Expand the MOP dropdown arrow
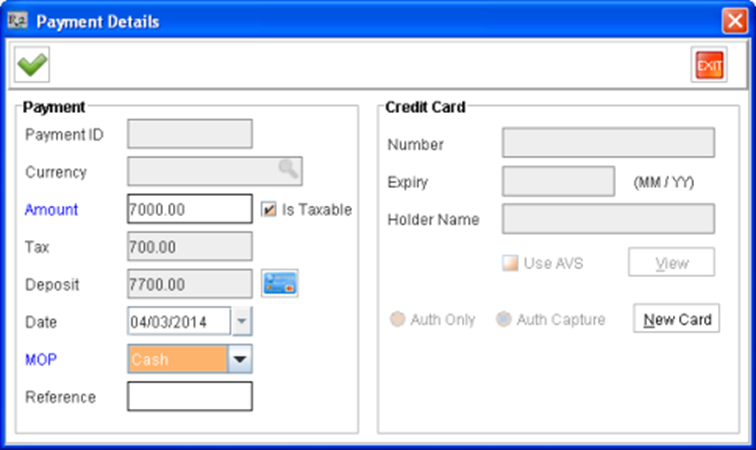The height and width of the screenshot is (450, 756). (240, 359)
